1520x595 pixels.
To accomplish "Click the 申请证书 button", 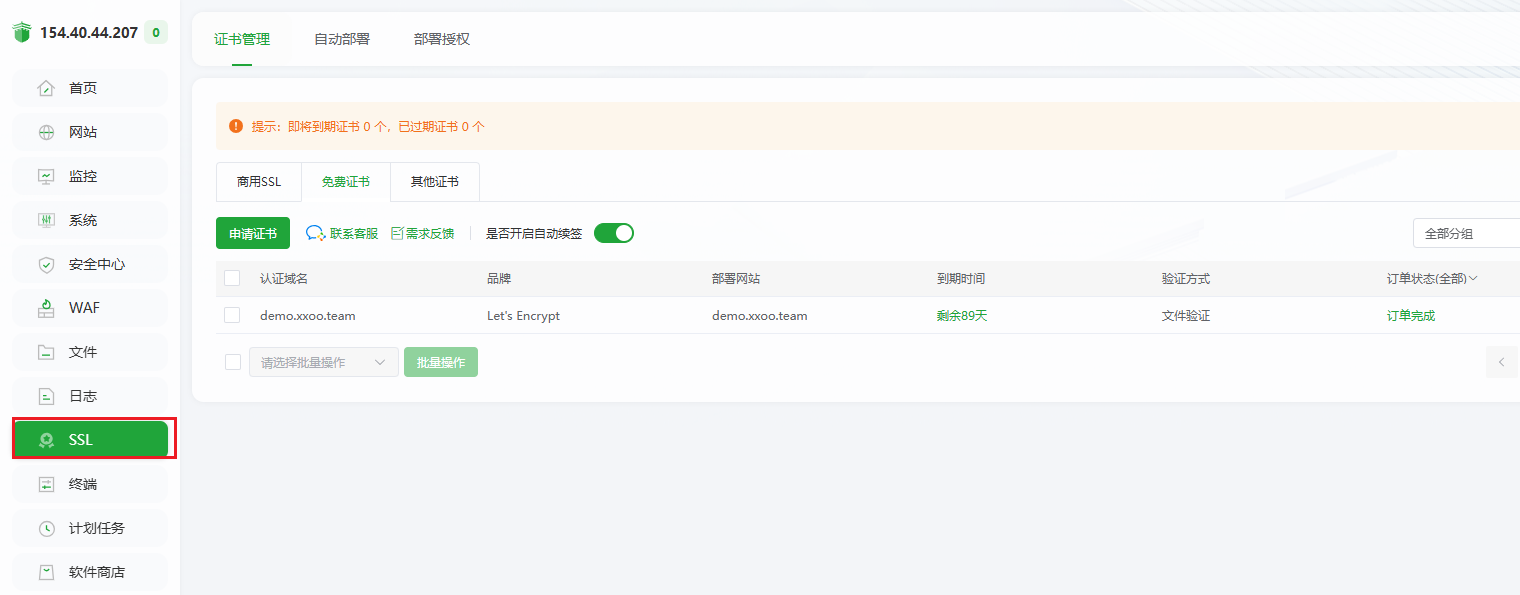I will pos(253,233).
